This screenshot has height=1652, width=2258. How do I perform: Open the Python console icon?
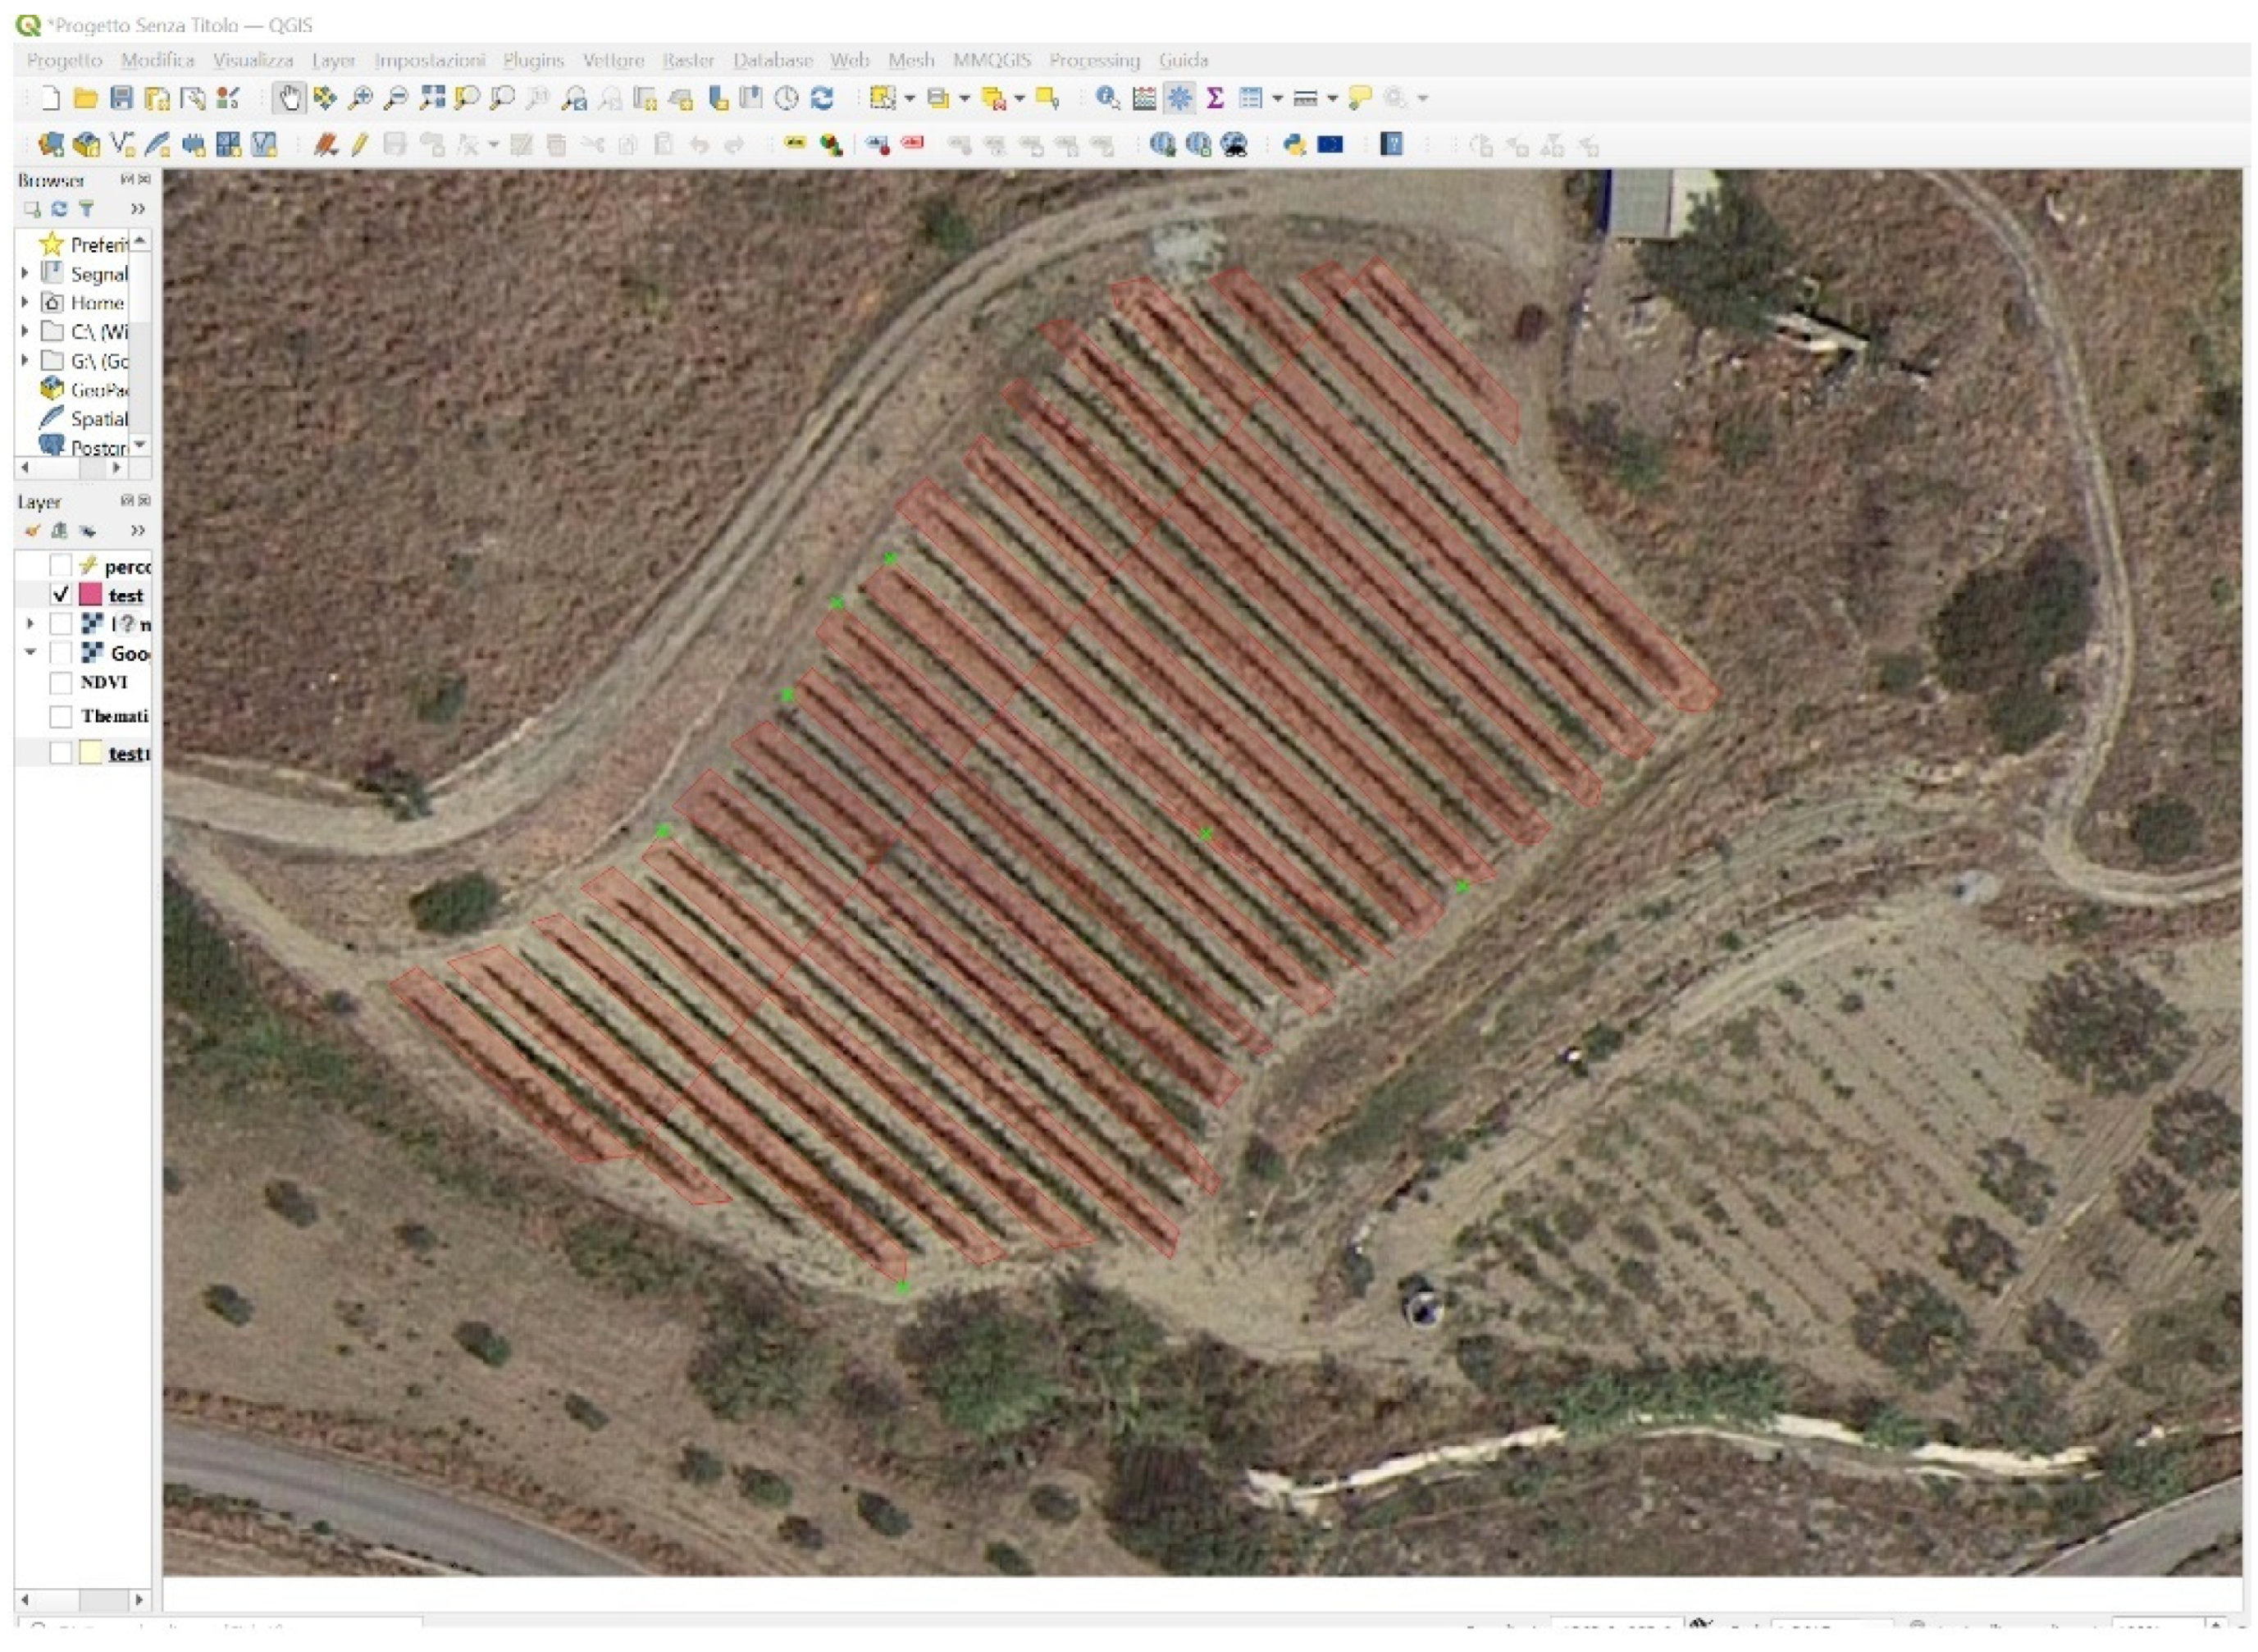[1294, 145]
